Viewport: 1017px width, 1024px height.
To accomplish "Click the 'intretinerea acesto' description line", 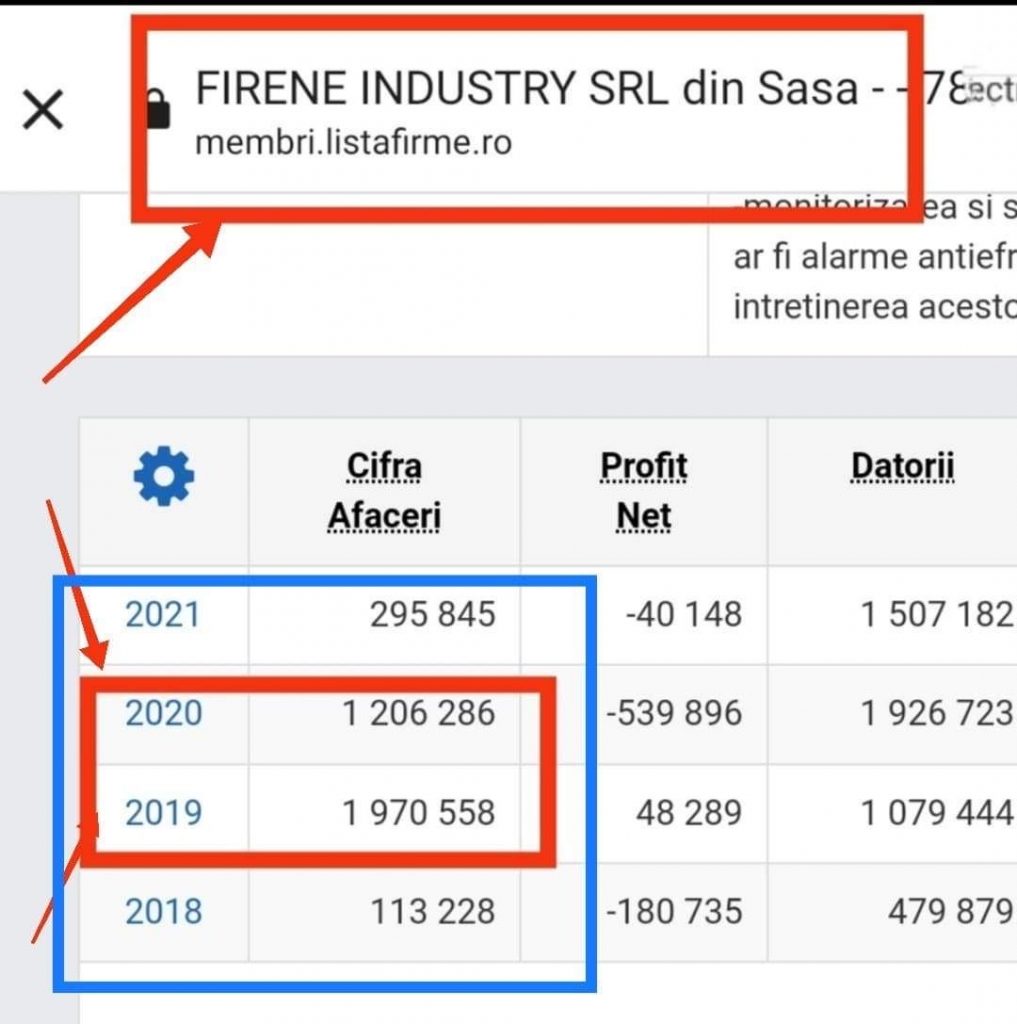I will 875,307.
